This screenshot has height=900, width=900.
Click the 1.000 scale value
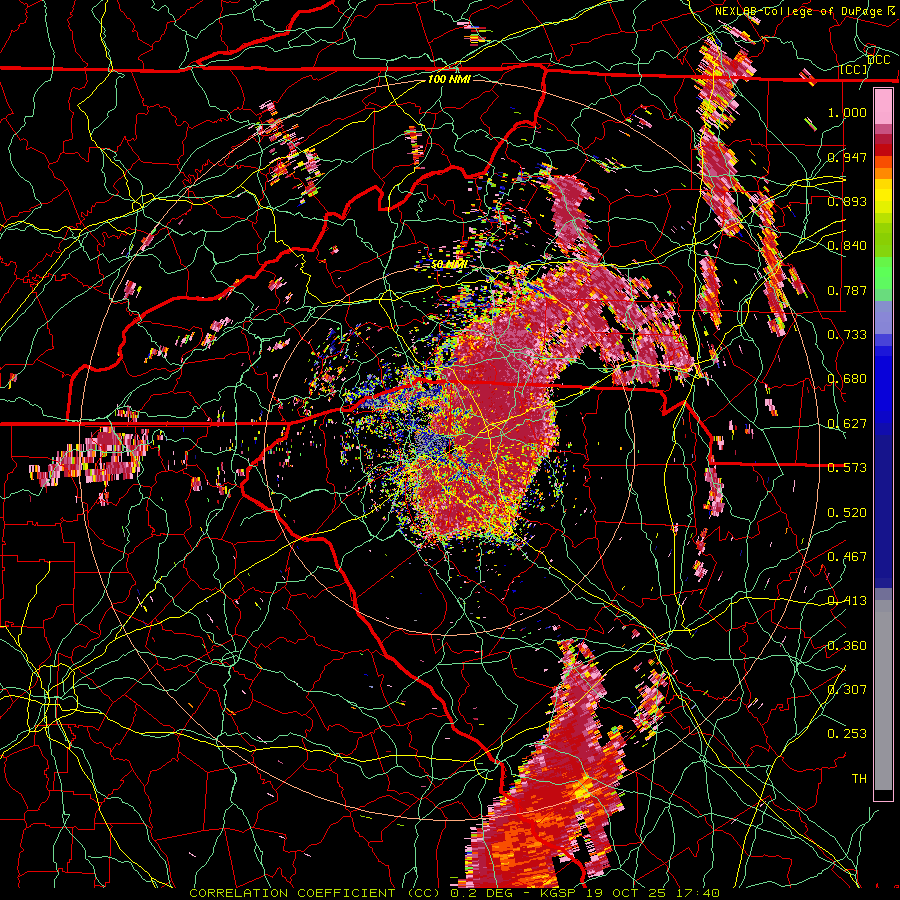tap(847, 112)
